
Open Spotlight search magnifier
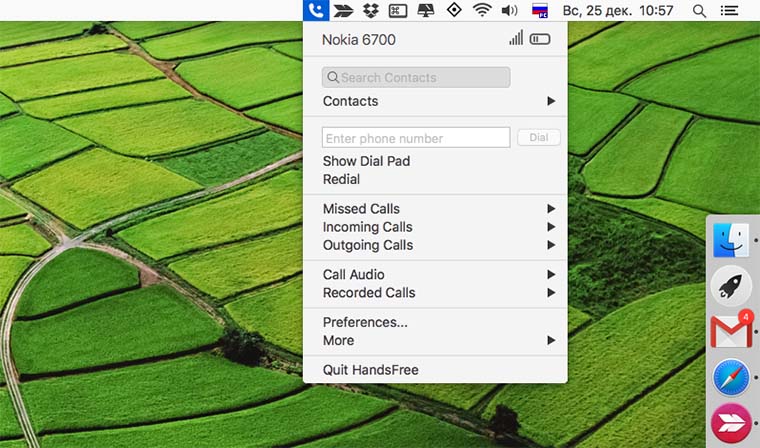coord(699,11)
